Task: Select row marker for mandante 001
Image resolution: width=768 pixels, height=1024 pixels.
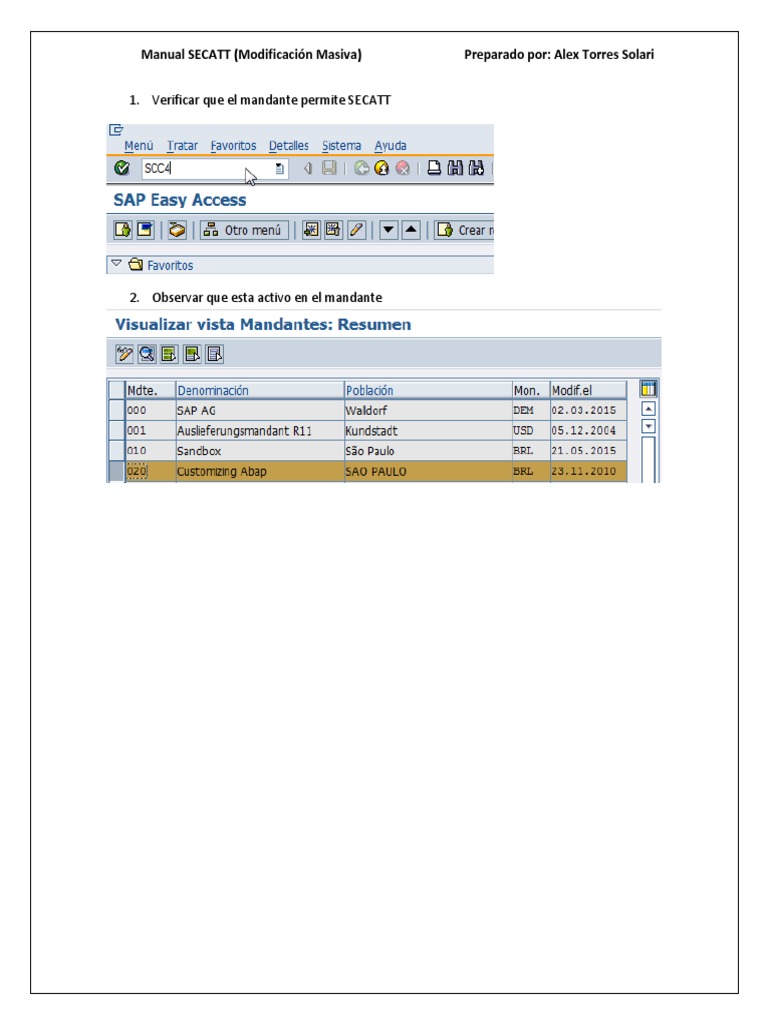Action: click(x=116, y=430)
